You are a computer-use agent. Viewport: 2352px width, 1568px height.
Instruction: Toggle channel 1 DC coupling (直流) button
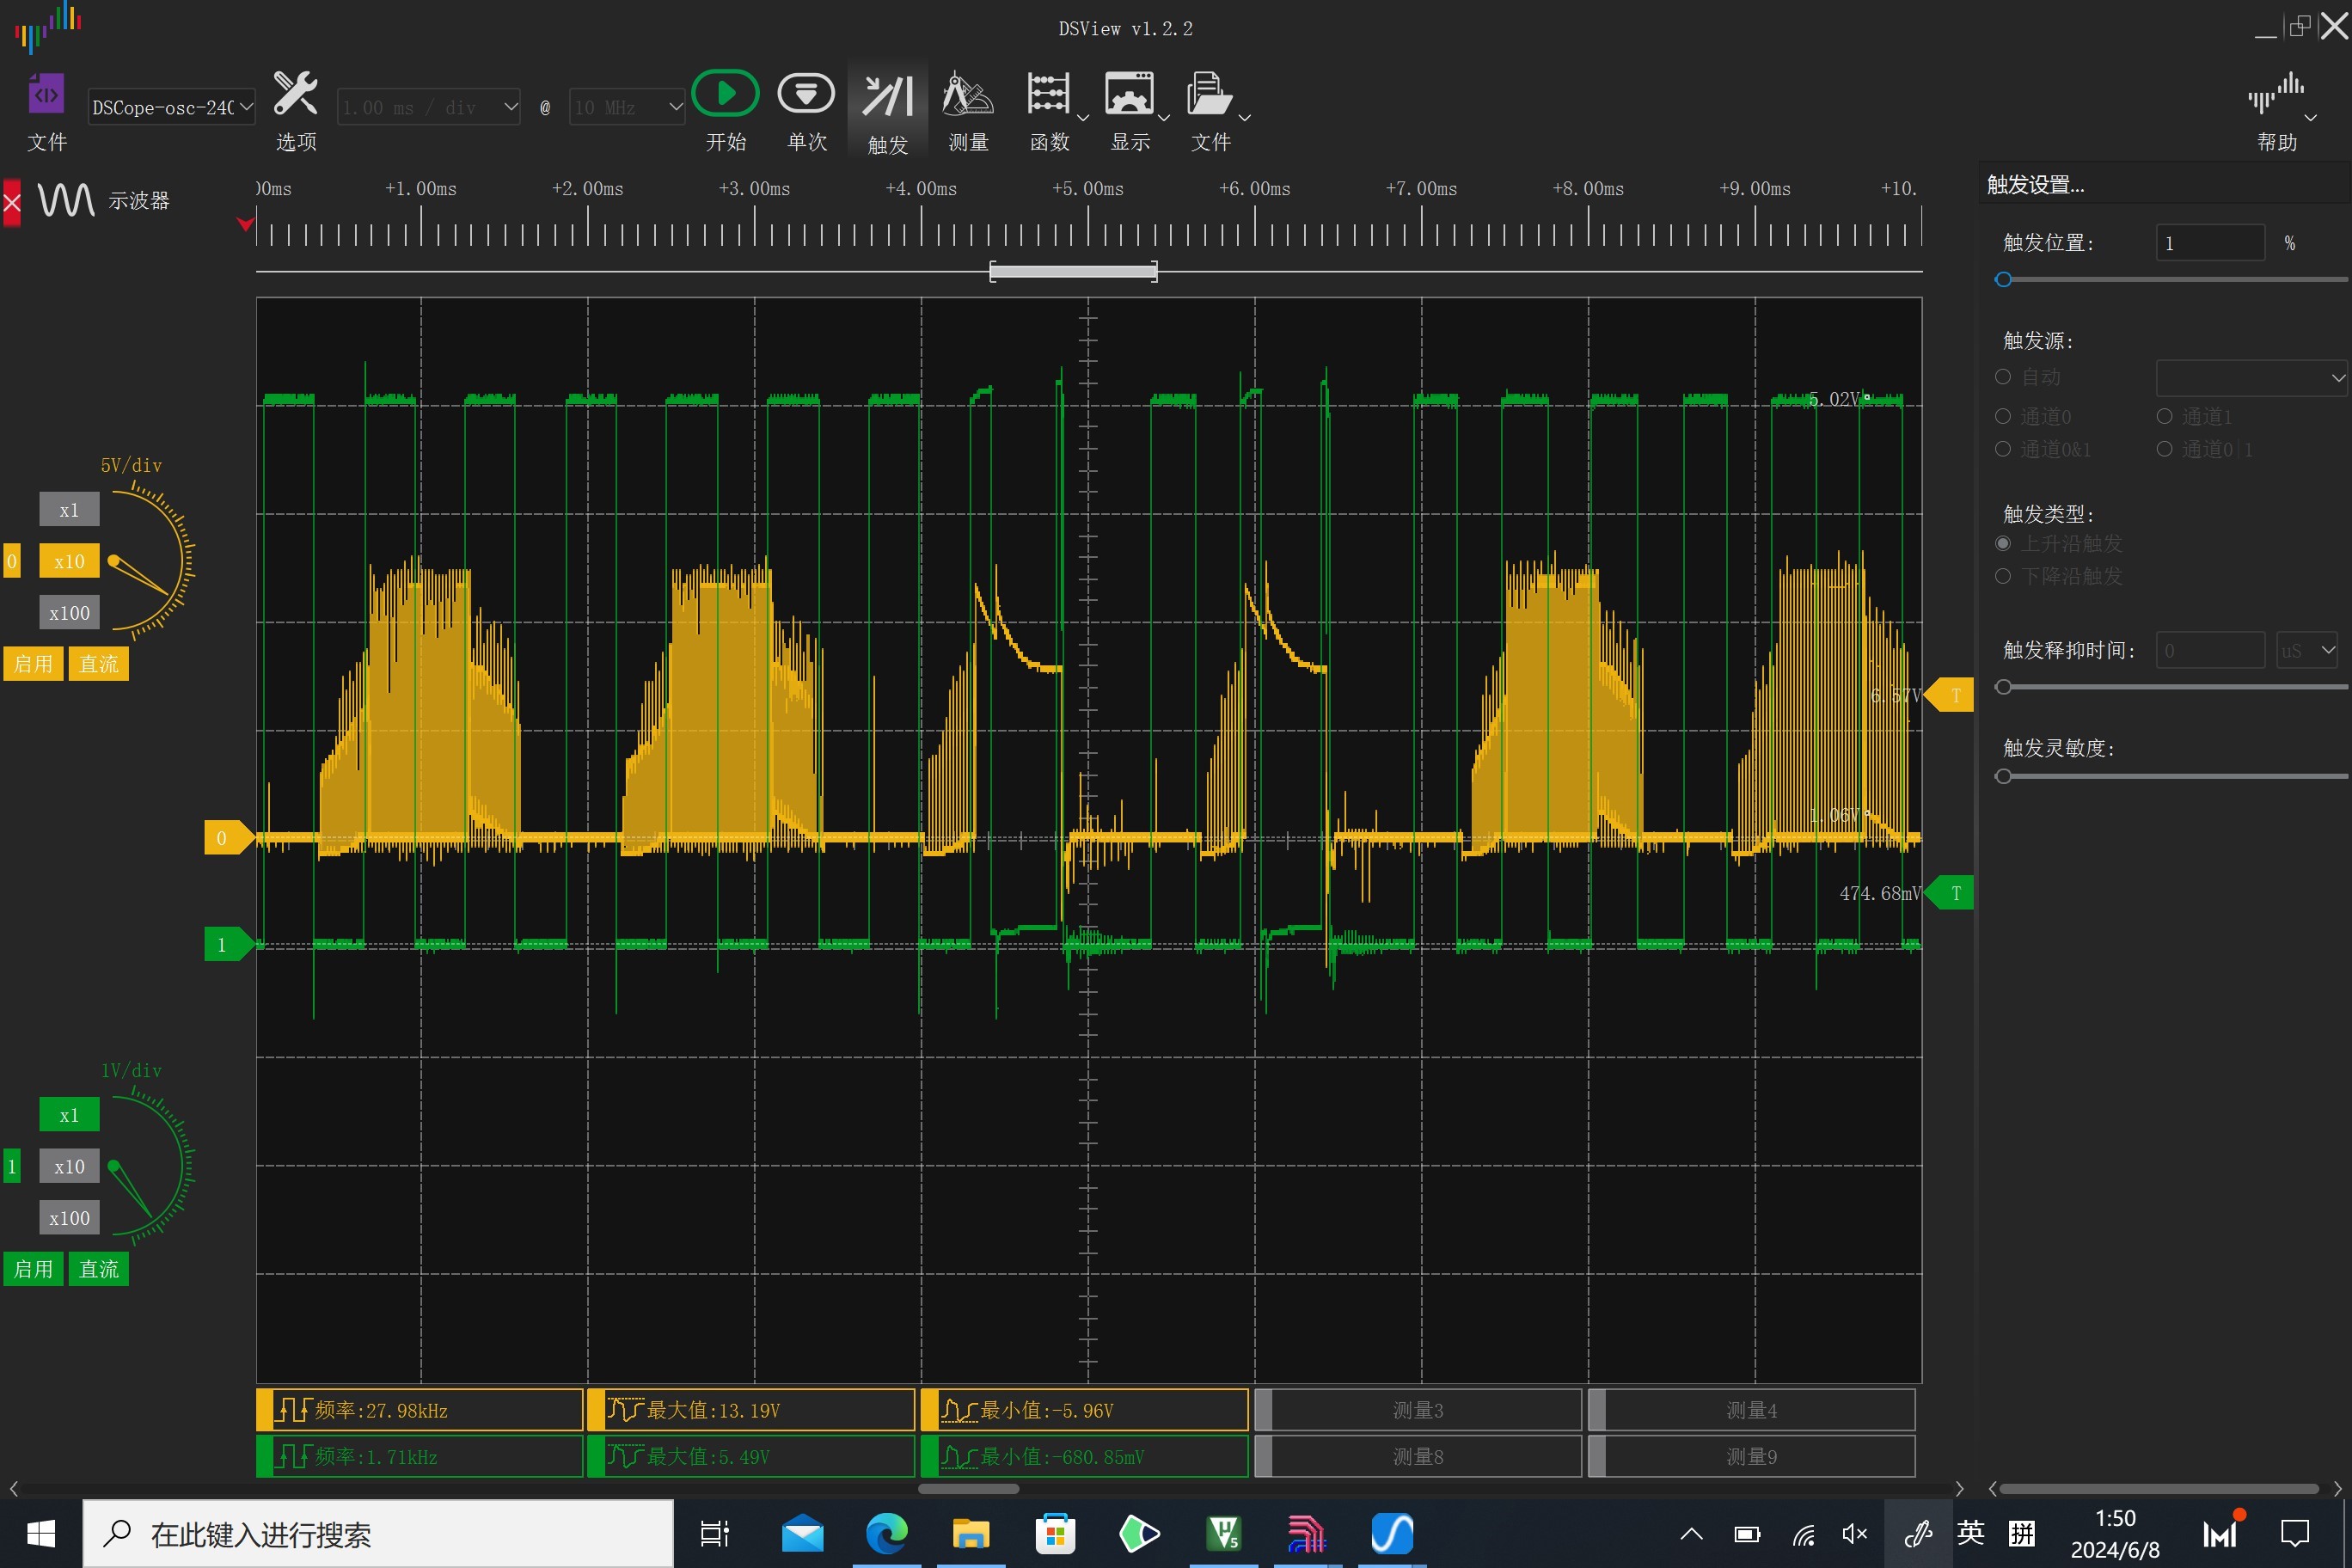point(98,1269)
